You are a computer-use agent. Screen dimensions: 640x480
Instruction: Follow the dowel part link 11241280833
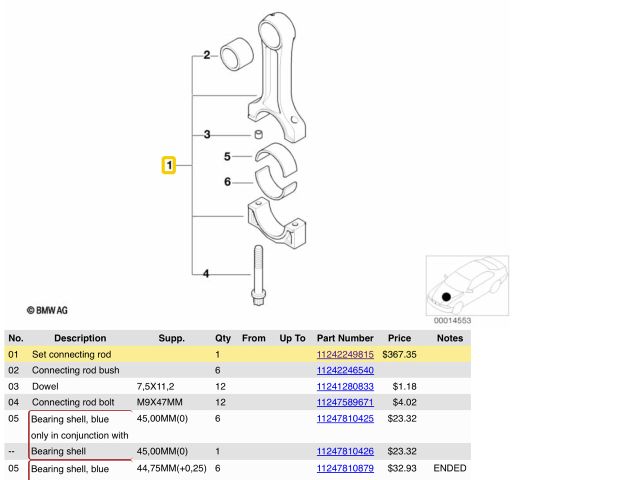pos(344,386)
